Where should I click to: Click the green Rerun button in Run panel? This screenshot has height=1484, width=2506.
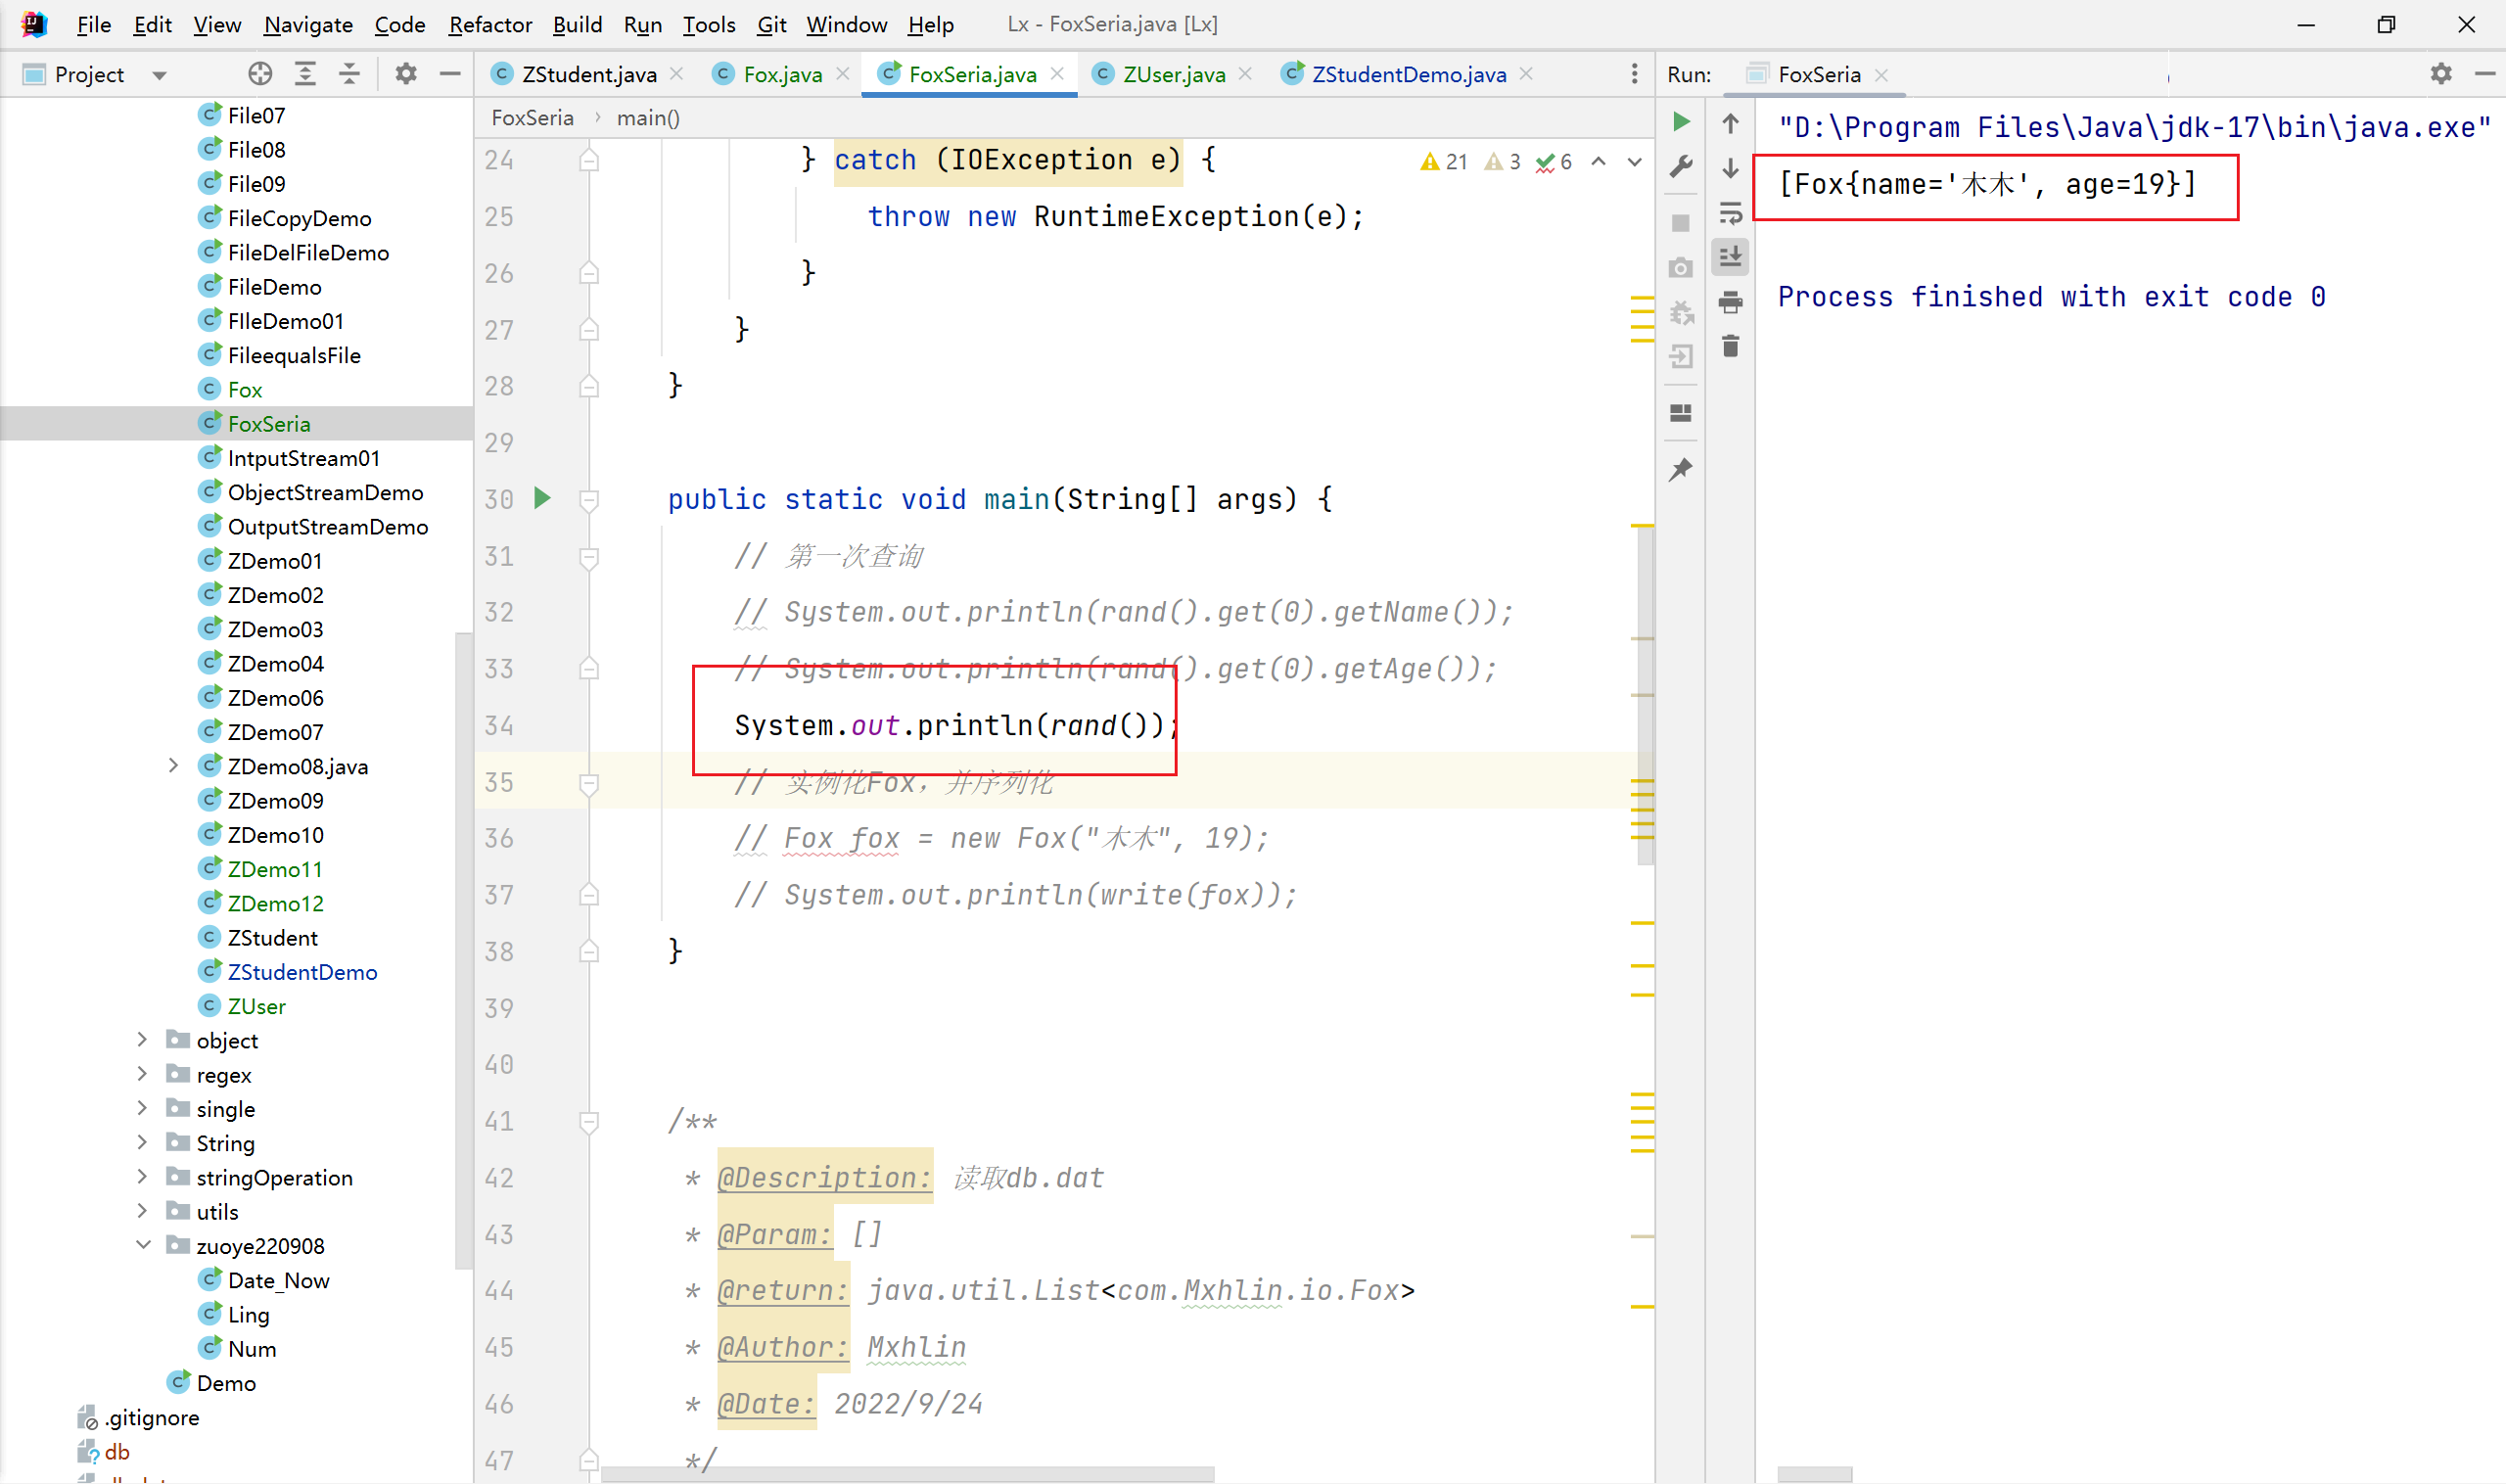pos(1681,122)
